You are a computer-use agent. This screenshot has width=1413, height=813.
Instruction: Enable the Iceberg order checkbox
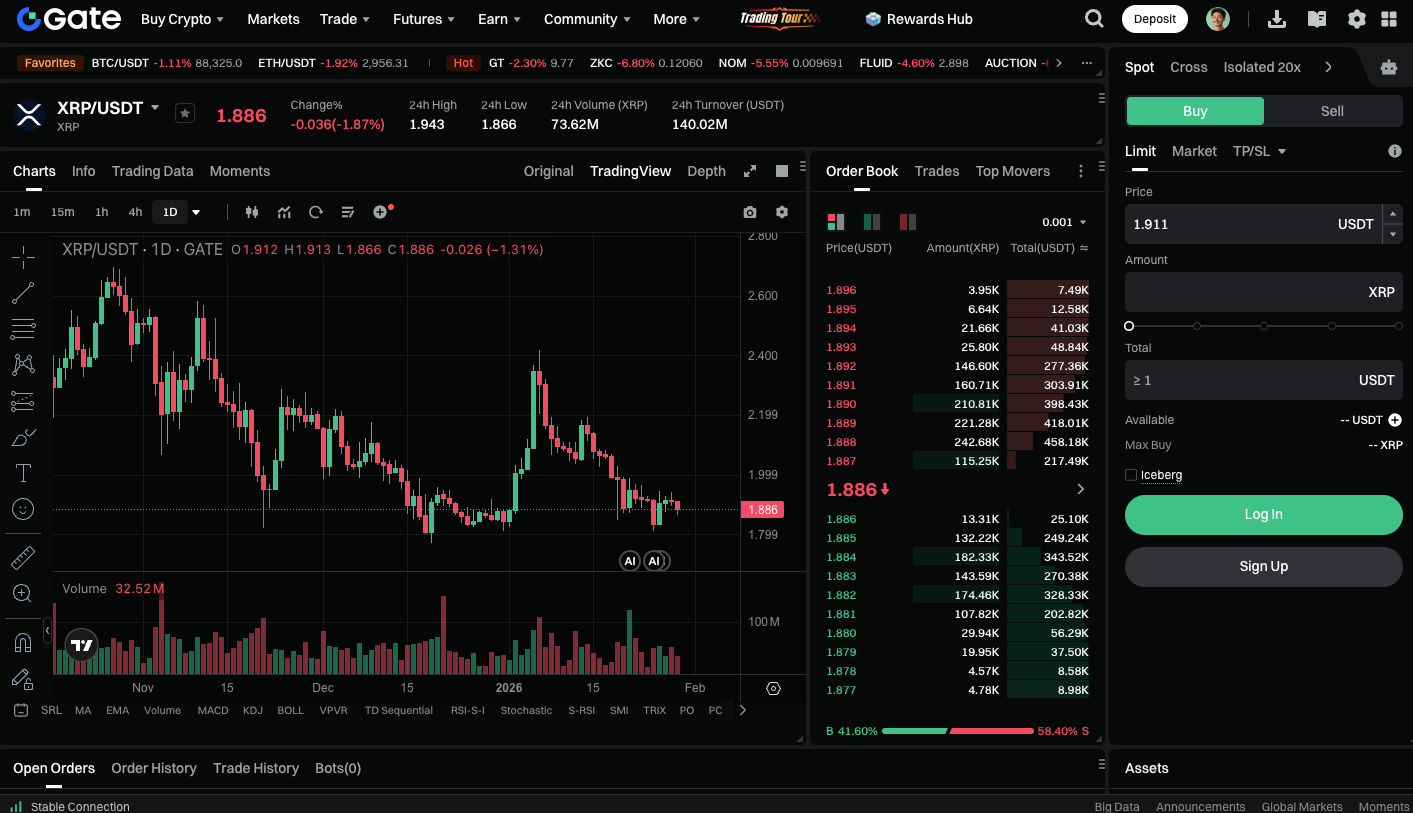click(x=1131, y=475)
